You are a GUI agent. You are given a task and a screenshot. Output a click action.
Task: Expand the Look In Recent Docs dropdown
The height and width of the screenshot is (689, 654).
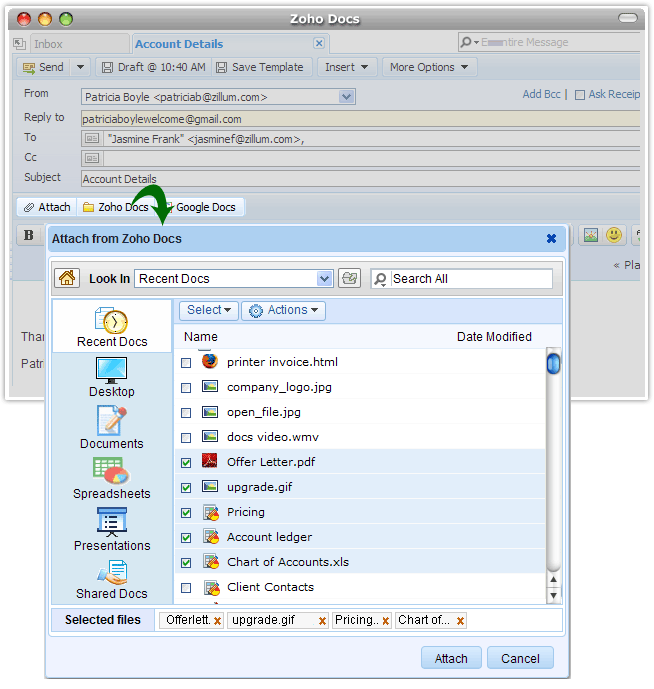[324, 278]
